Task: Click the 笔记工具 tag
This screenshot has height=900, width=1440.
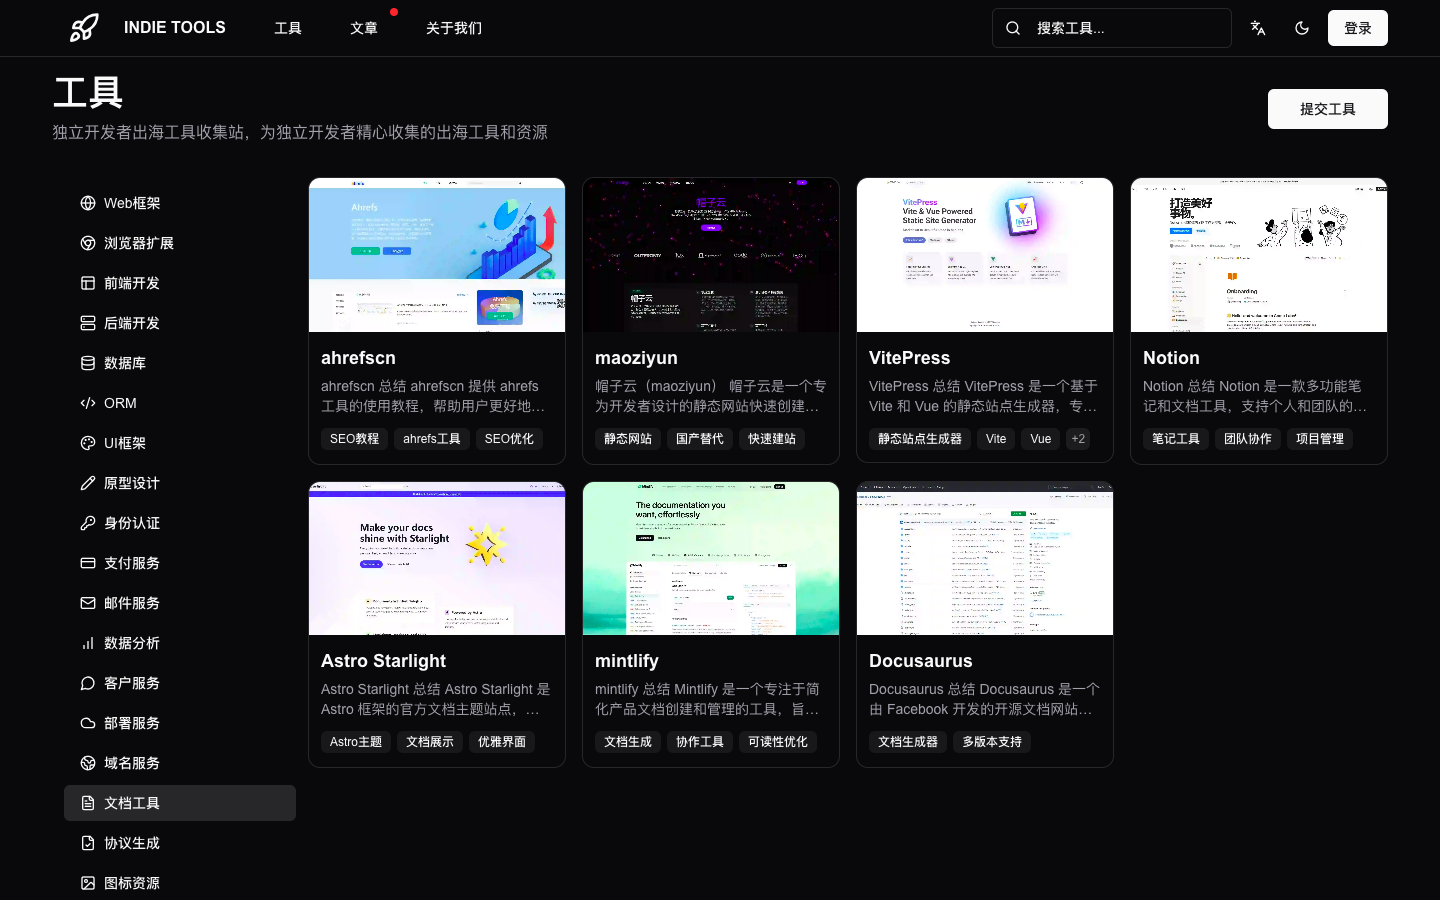Action: point(1176,439)
